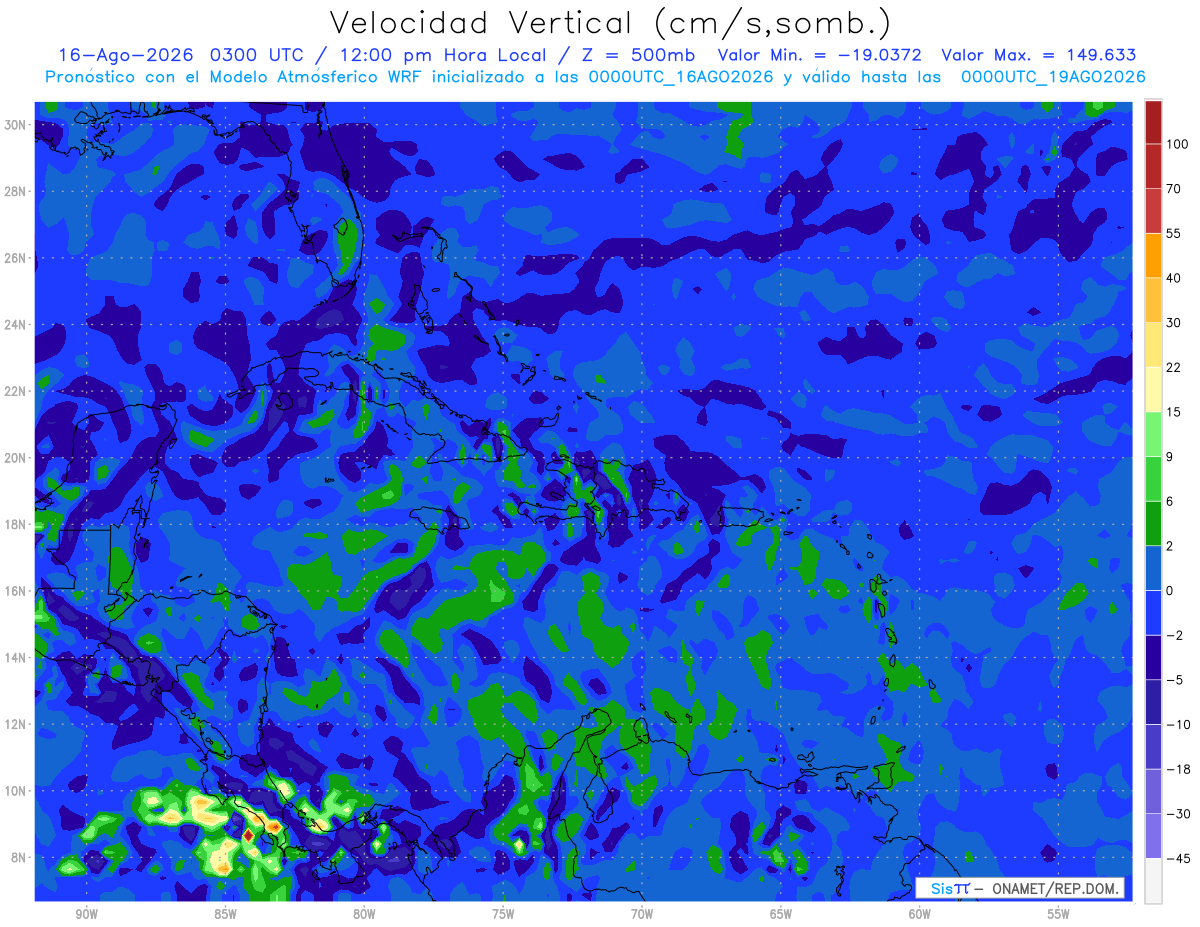Pick the dark green swatch between 2 and 6
This screenshot has height=927, width=1200.
pyautogui.click(x=1153, y=523)
